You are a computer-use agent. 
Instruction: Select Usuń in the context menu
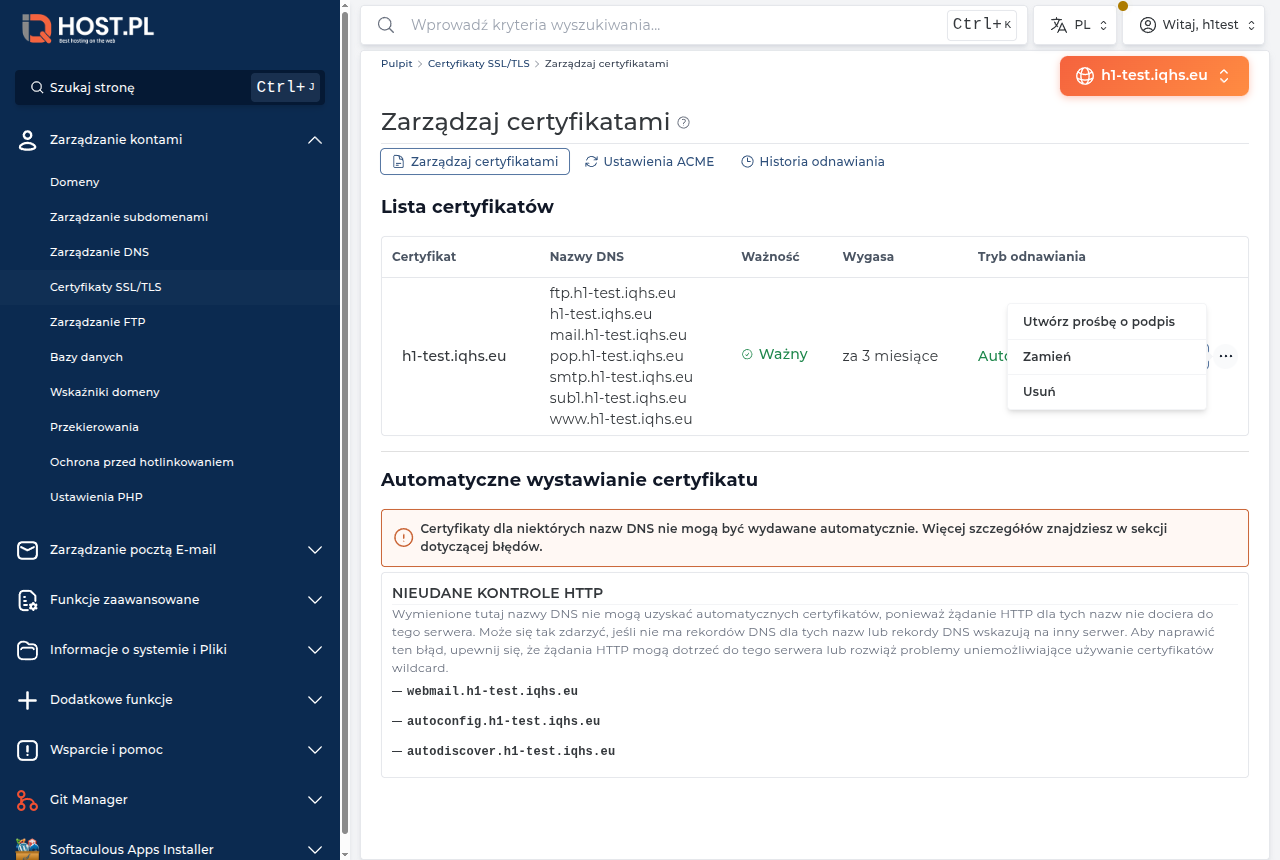pos(1107,392)
